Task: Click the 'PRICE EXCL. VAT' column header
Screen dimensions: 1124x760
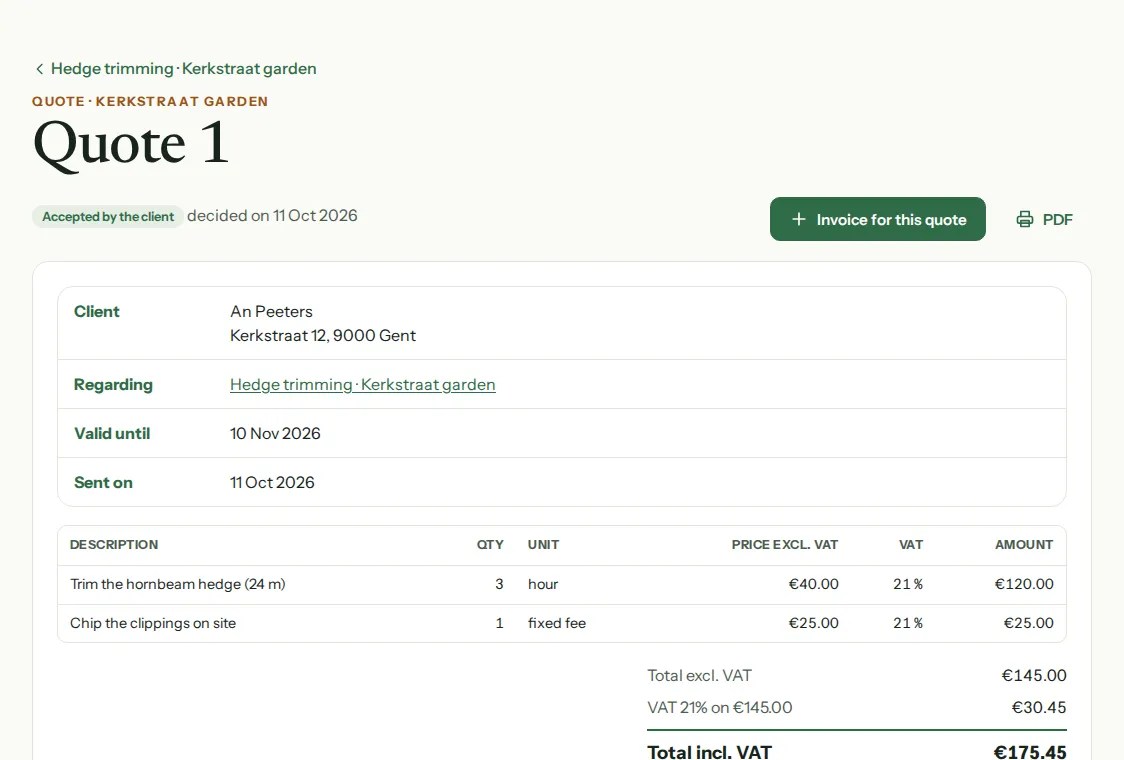Action: (785, 545)
